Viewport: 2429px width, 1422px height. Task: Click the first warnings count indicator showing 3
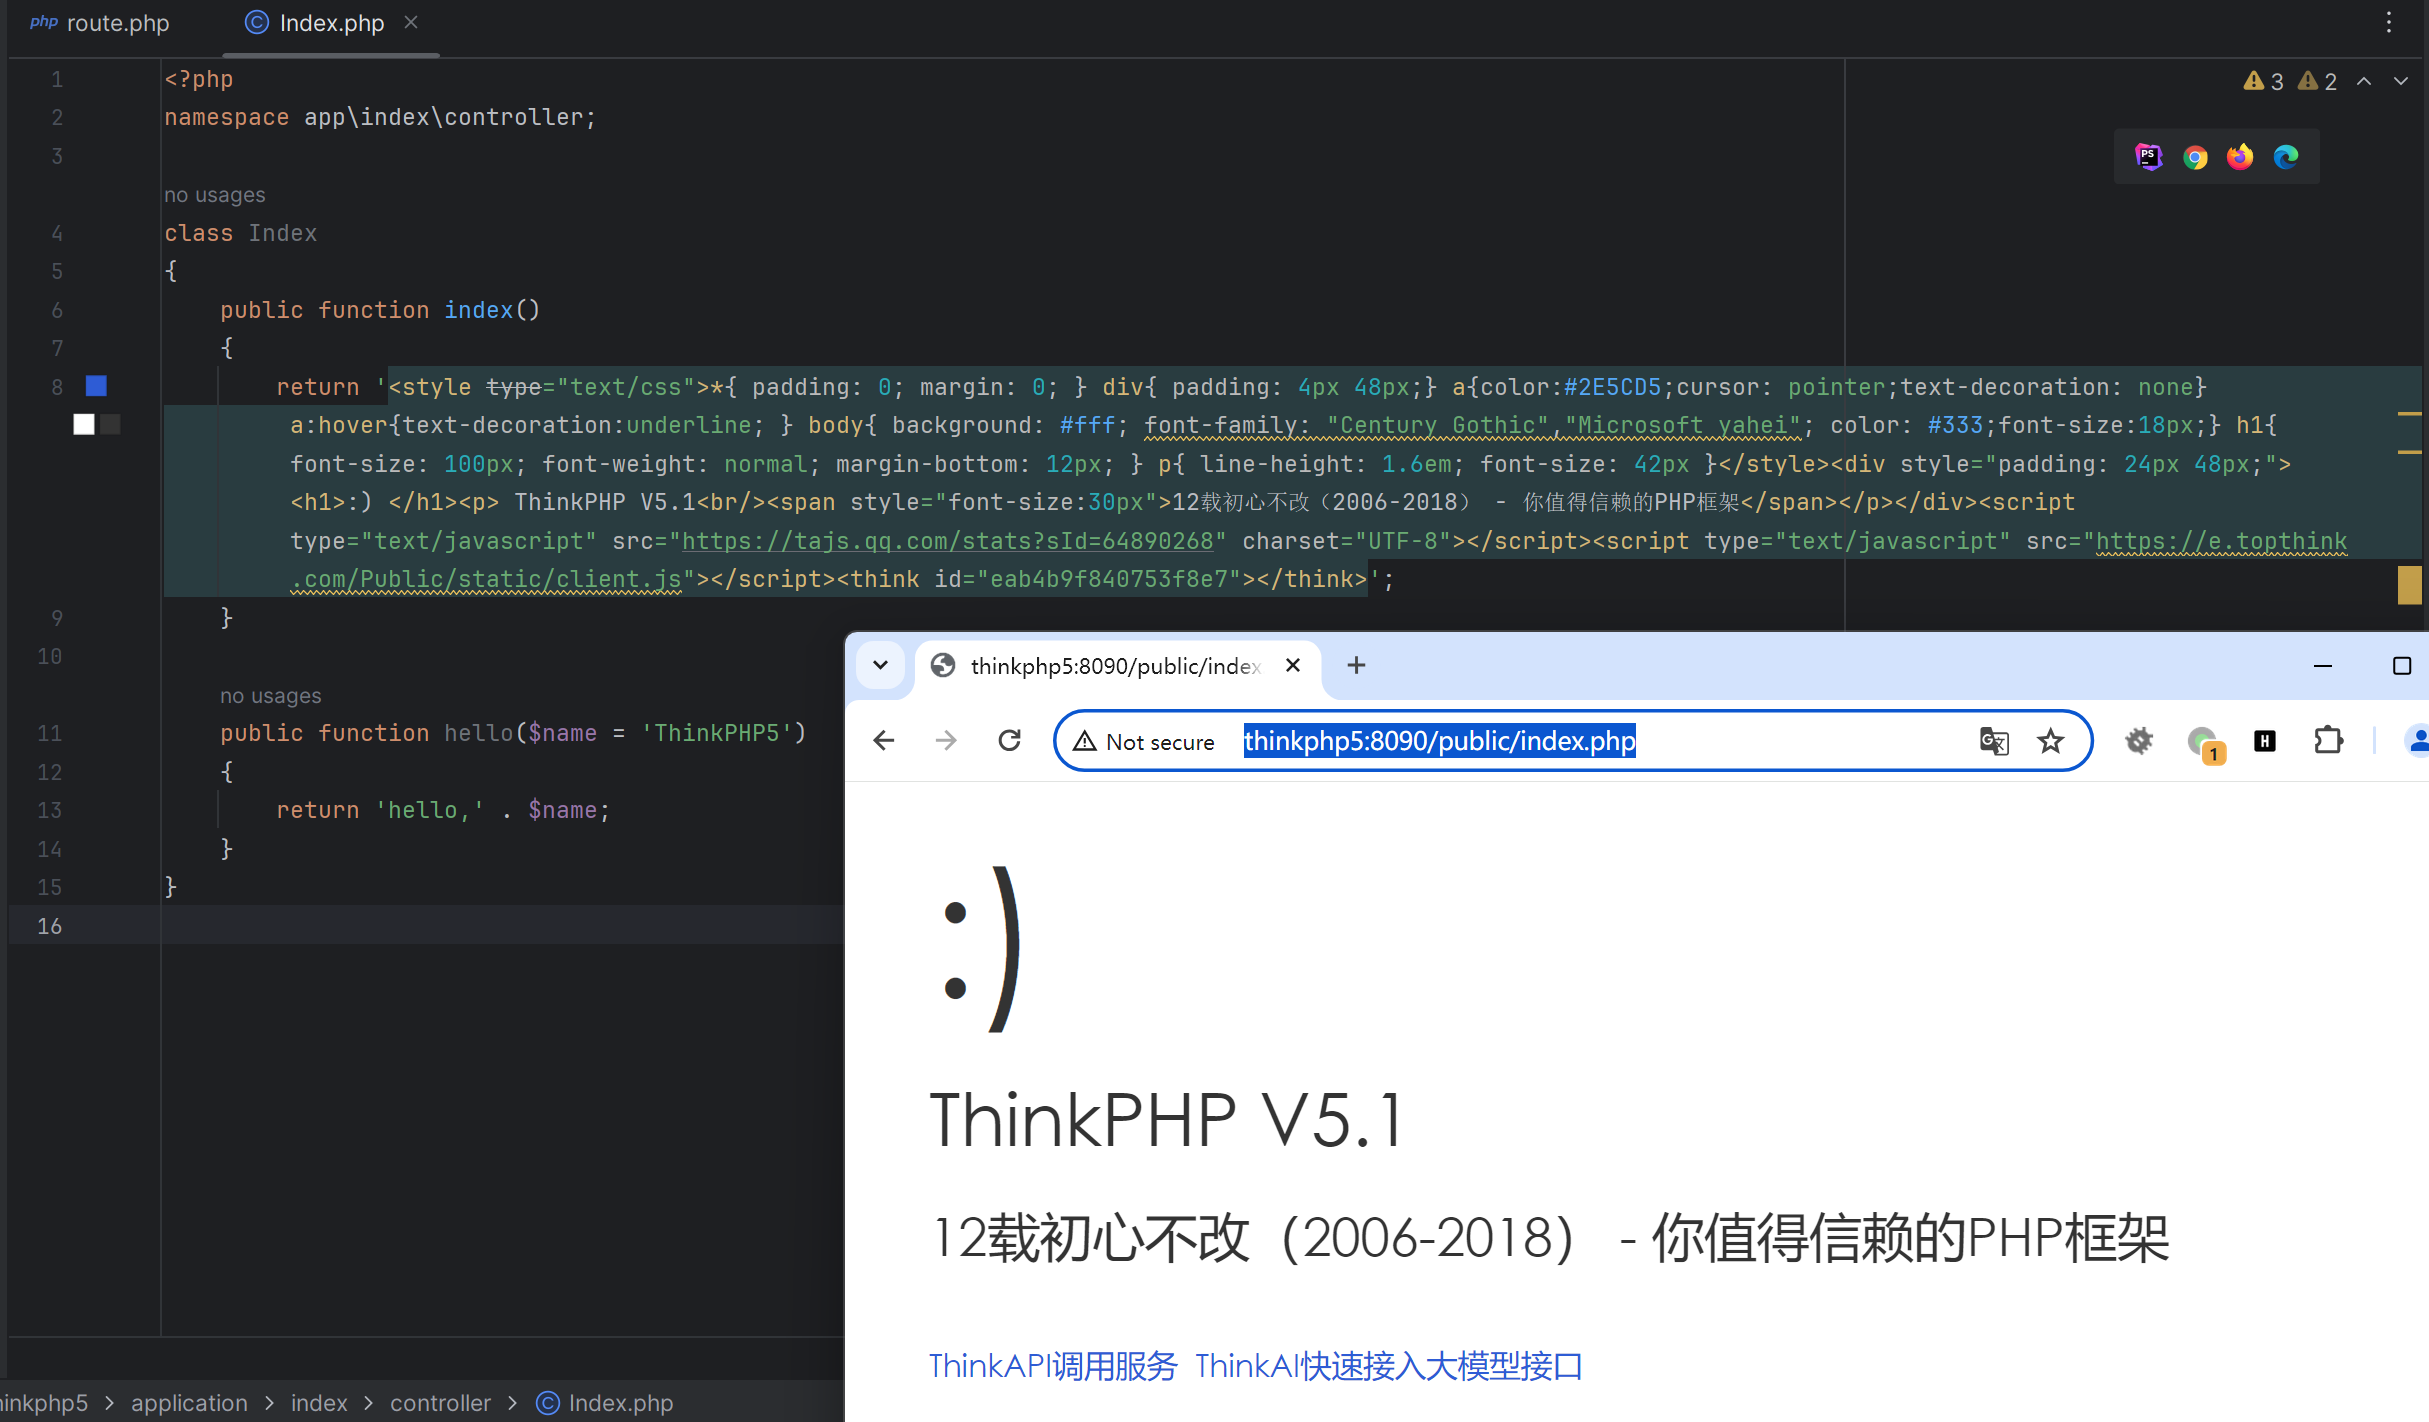2264,81
